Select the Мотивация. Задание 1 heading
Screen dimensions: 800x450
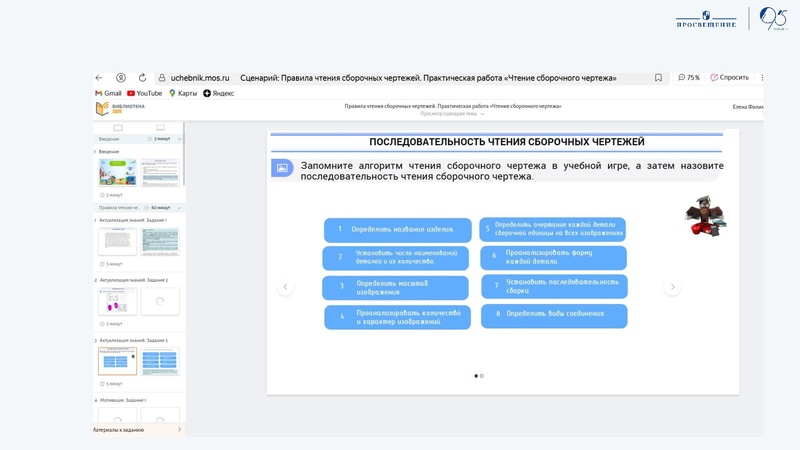pyautogui.click(x=123, y=400)
